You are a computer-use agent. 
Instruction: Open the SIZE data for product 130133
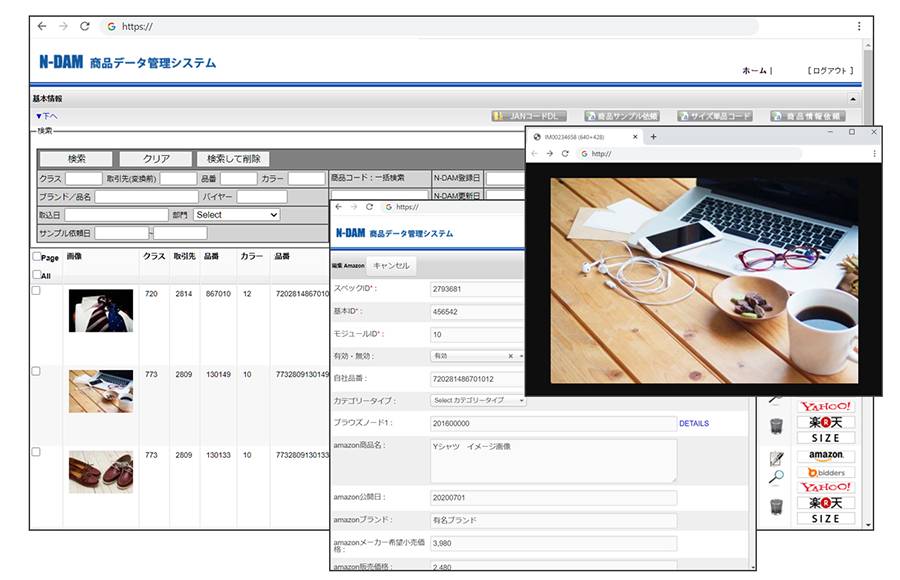coord(826,519)
